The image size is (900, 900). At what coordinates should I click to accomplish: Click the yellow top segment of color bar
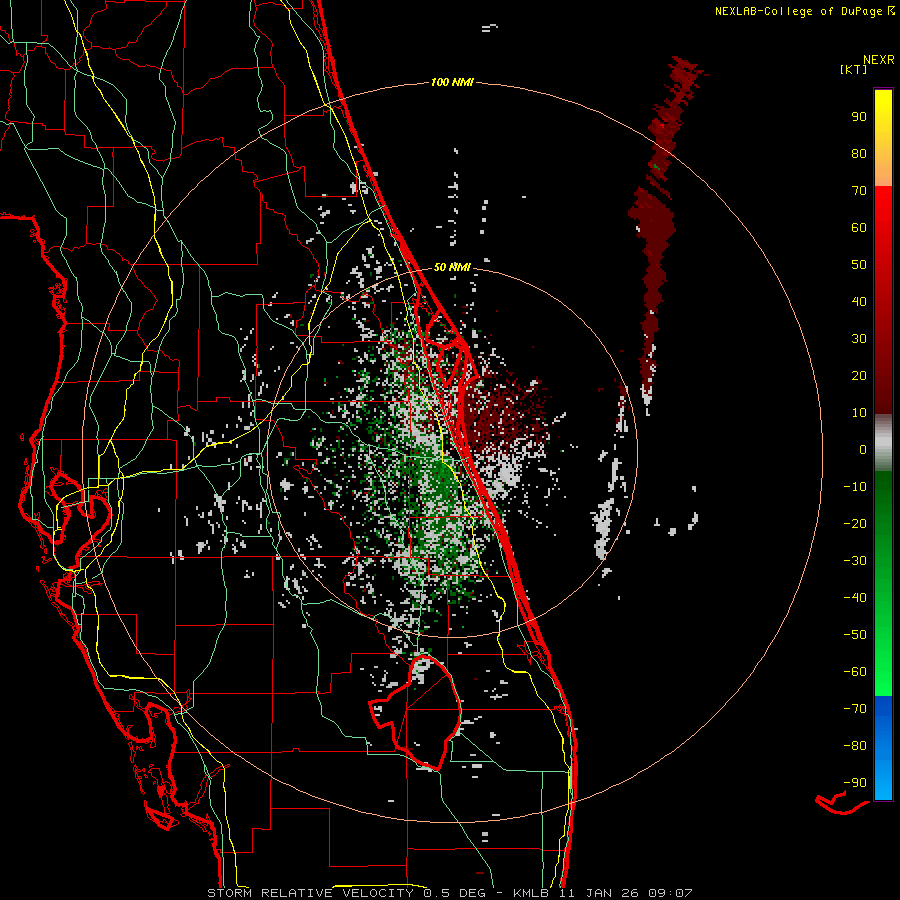click(883, 138)
